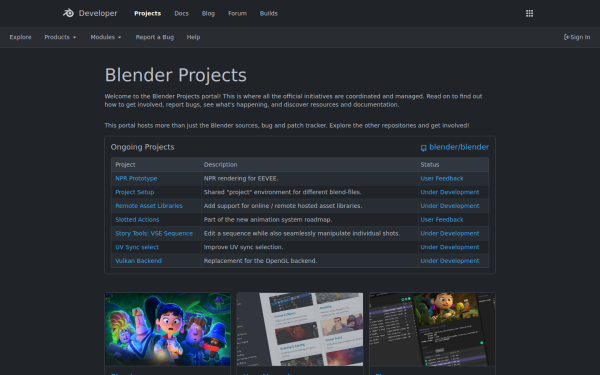Click the Blender Projects page heading

point(176,75)
